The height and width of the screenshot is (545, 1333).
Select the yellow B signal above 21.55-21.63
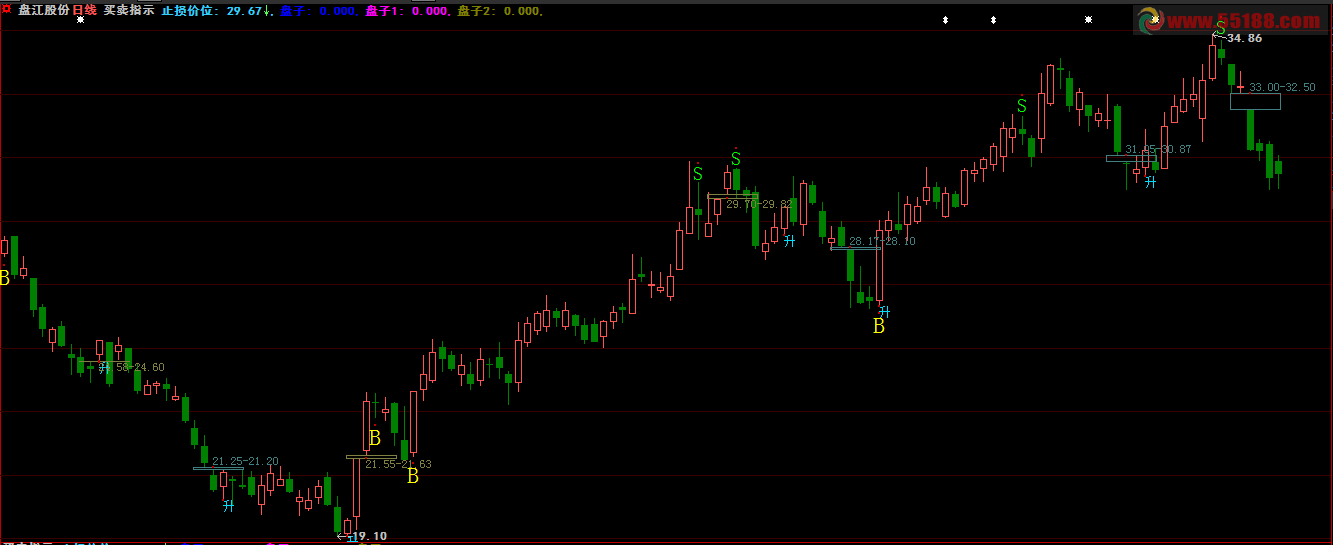[375, 438]
